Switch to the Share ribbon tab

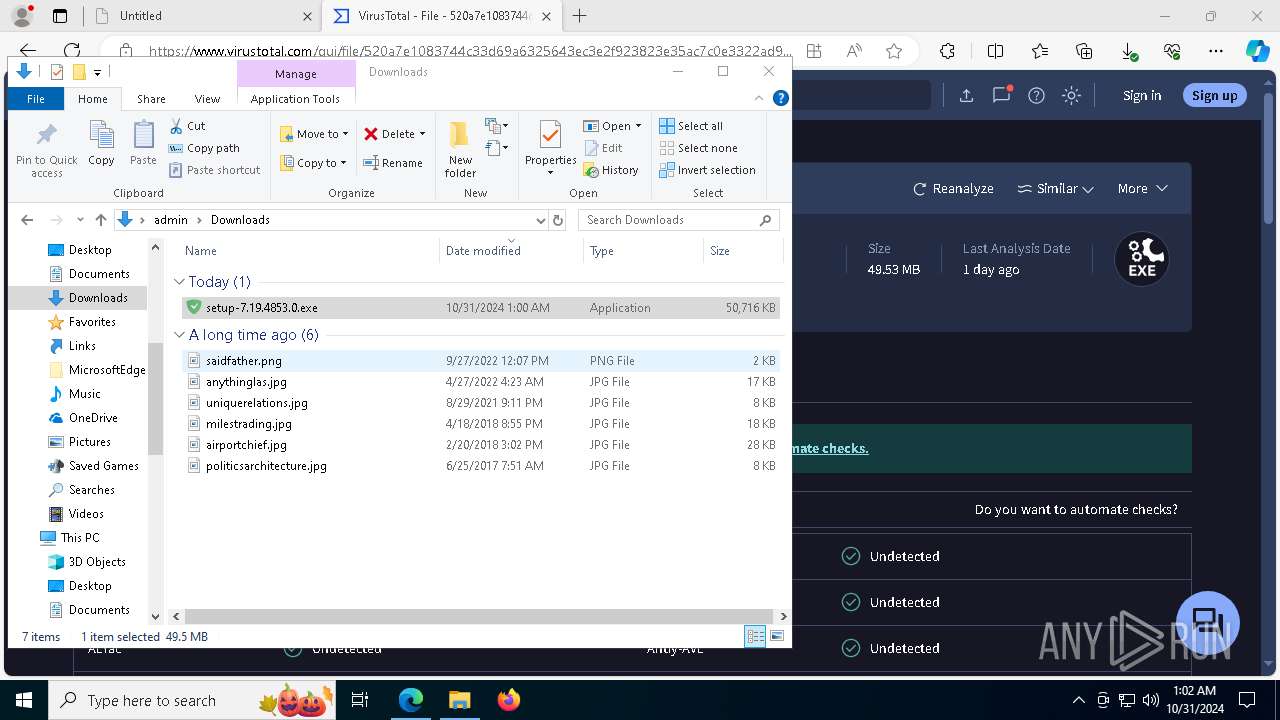click(151, 99)
